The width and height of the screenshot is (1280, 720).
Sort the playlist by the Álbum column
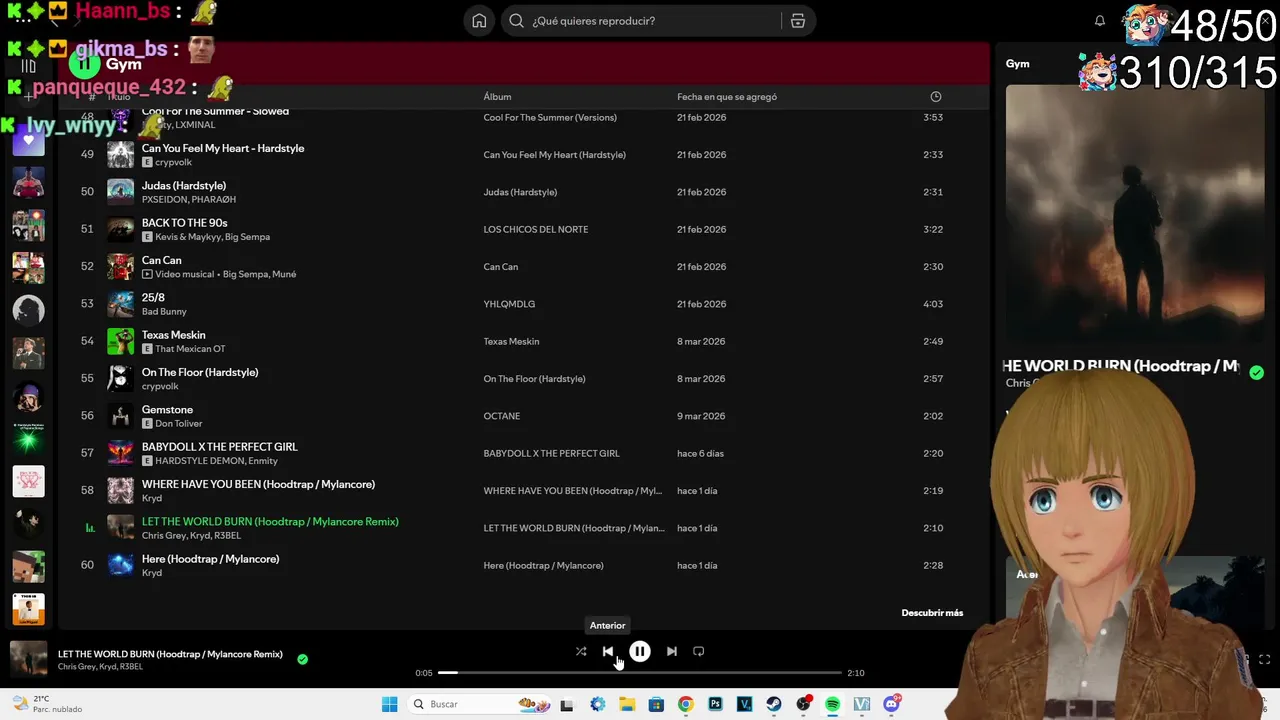click(497, 97)
